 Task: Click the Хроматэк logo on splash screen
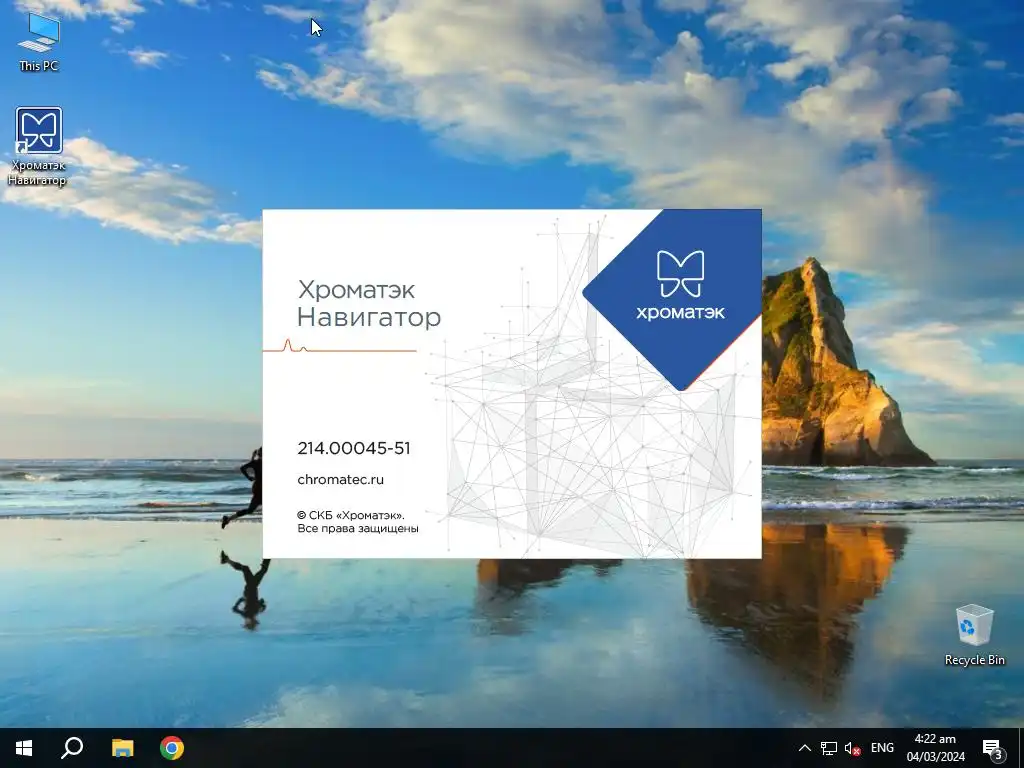pyautogui.click(x=680, y=285)
